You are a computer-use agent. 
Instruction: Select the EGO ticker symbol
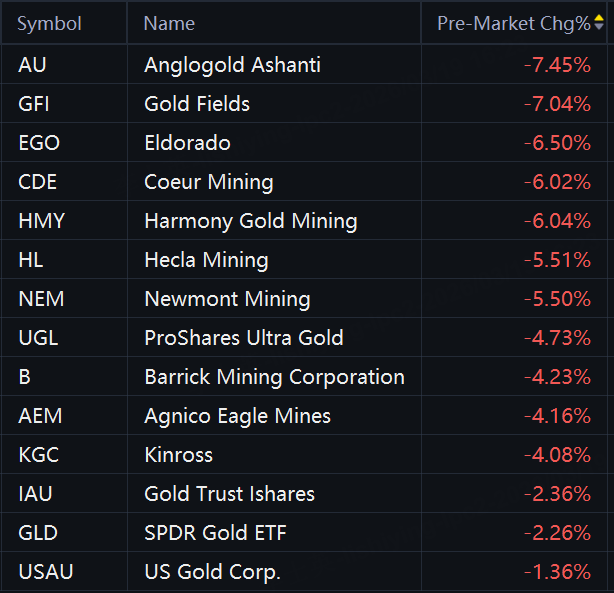39,143
